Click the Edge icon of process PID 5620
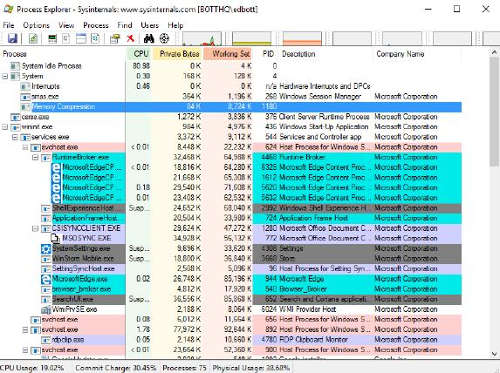Screen dimensions: 500x373 point(56,188)
